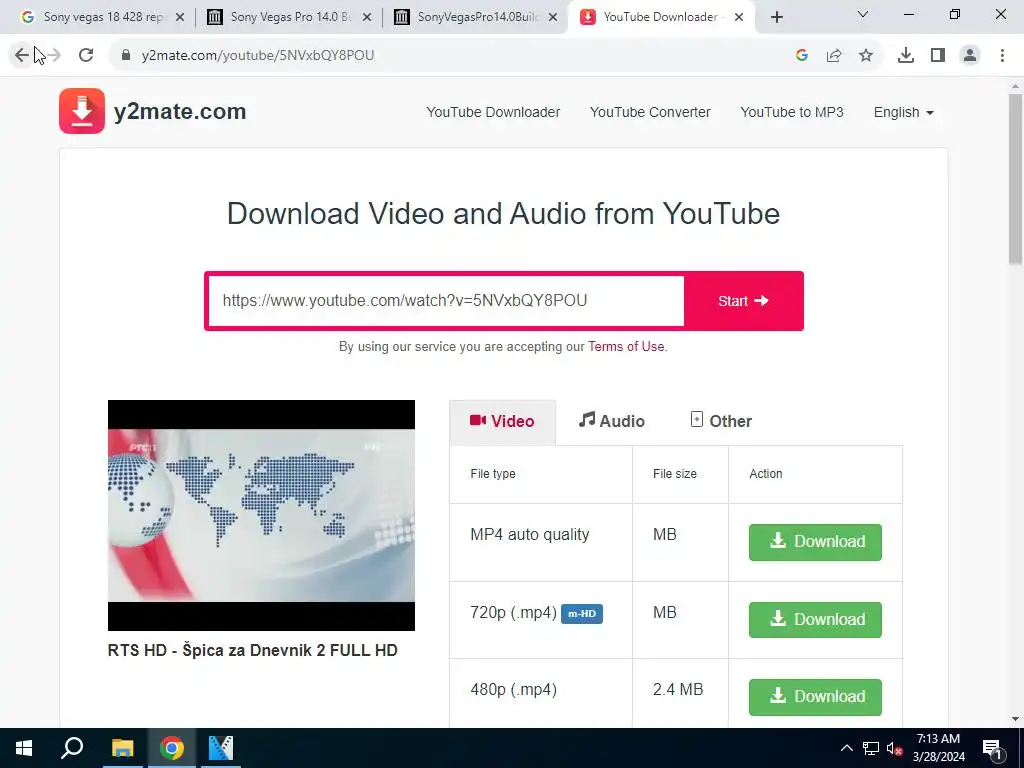Open Windows taskbar search

[72, 748]
